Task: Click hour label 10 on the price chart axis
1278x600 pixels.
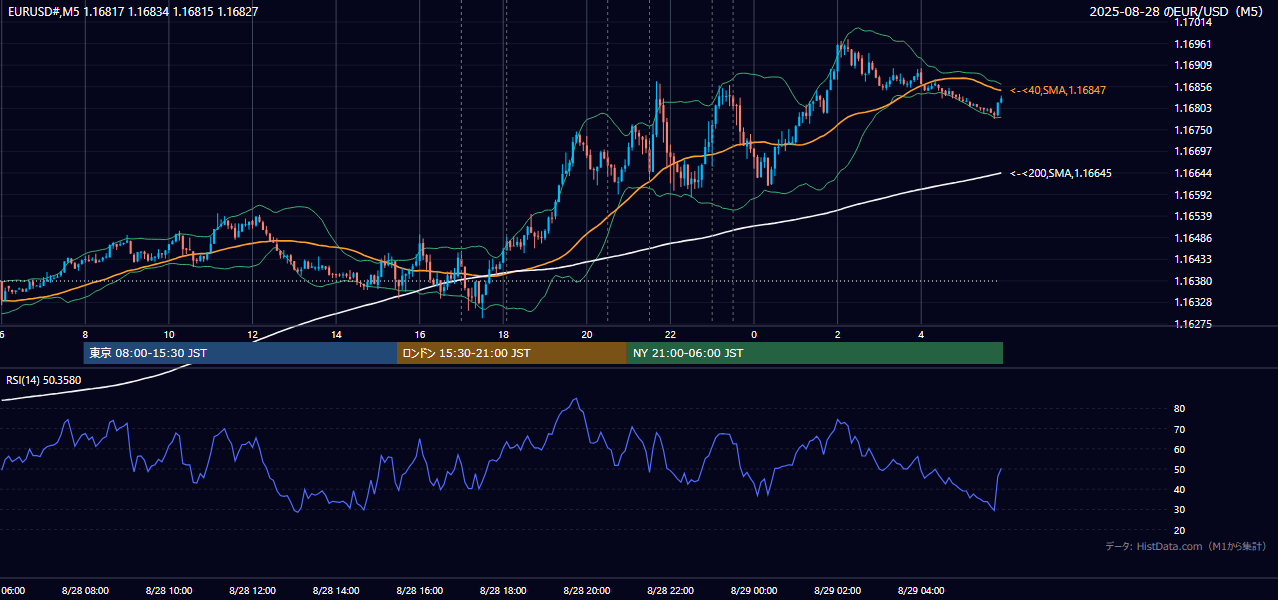Action: tap(169, 335)
